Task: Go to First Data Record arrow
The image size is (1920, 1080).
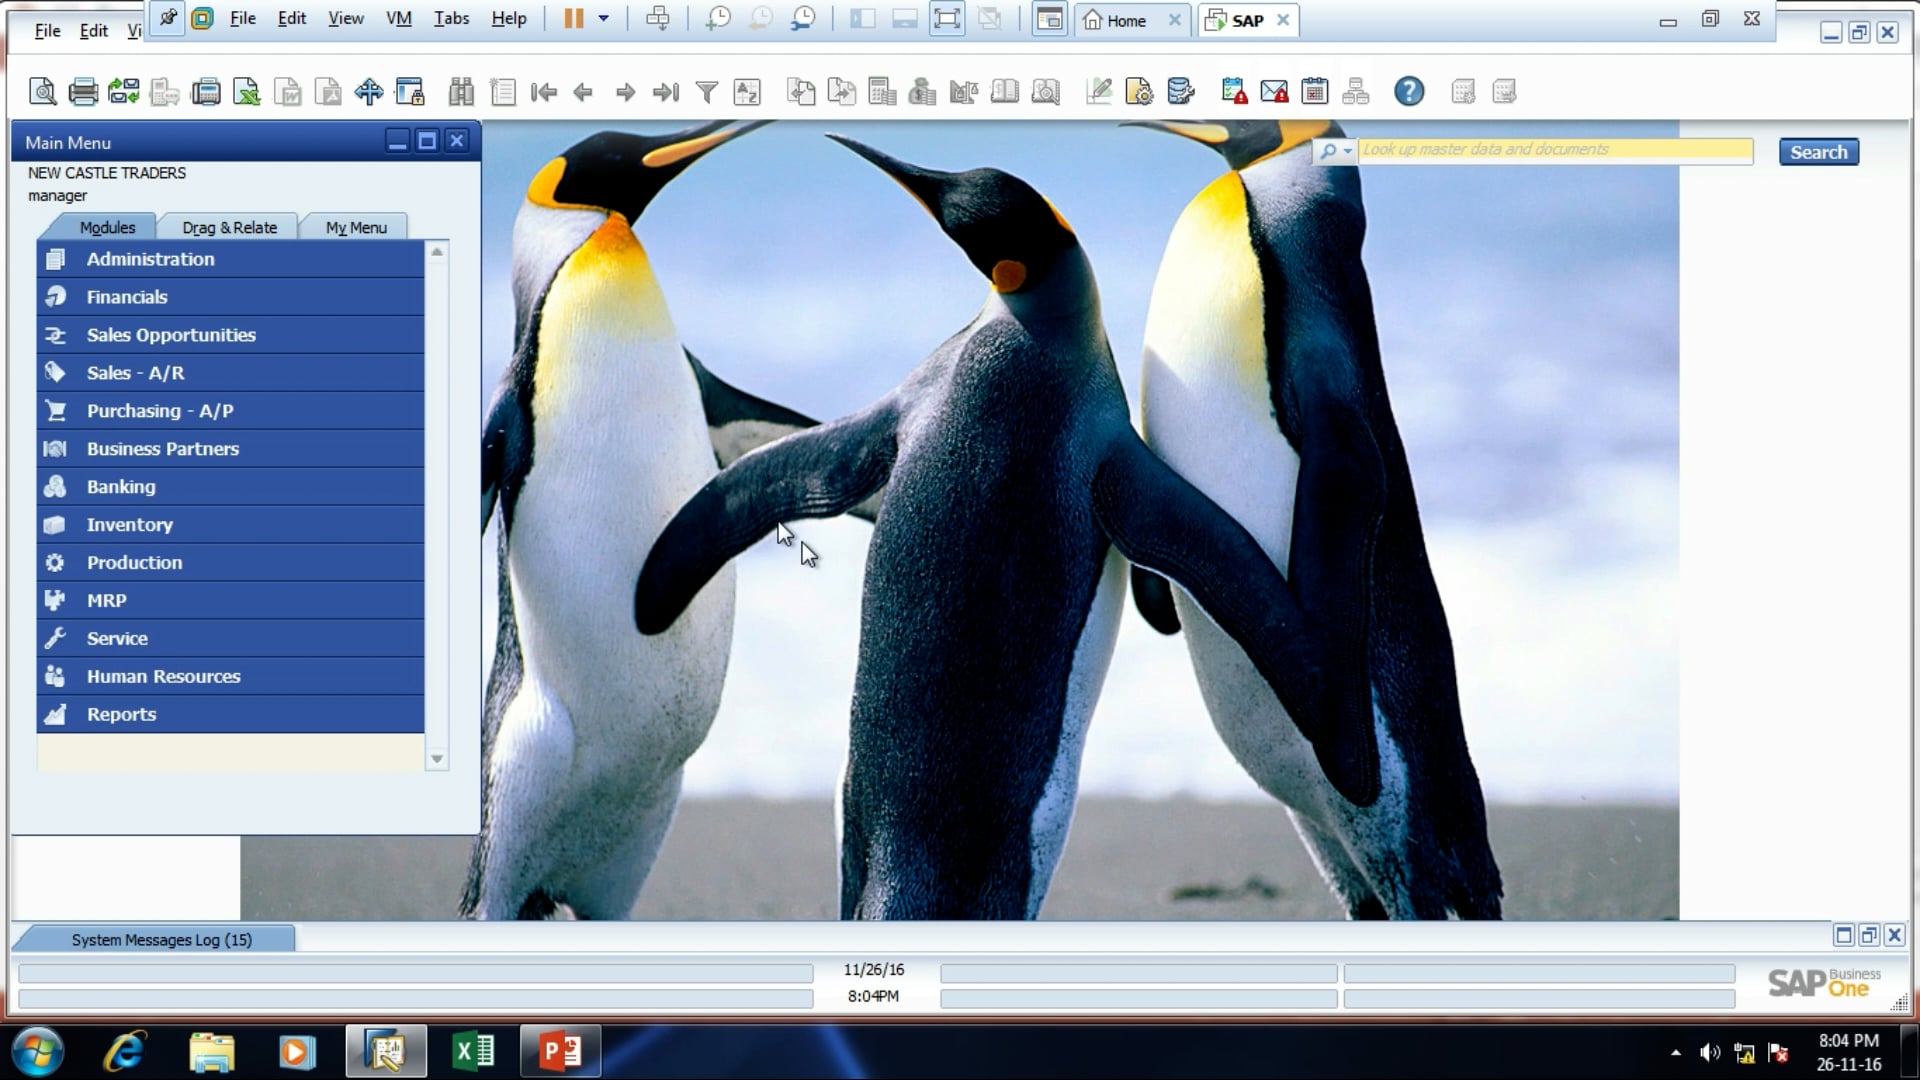Action: [x=543, y=93]
